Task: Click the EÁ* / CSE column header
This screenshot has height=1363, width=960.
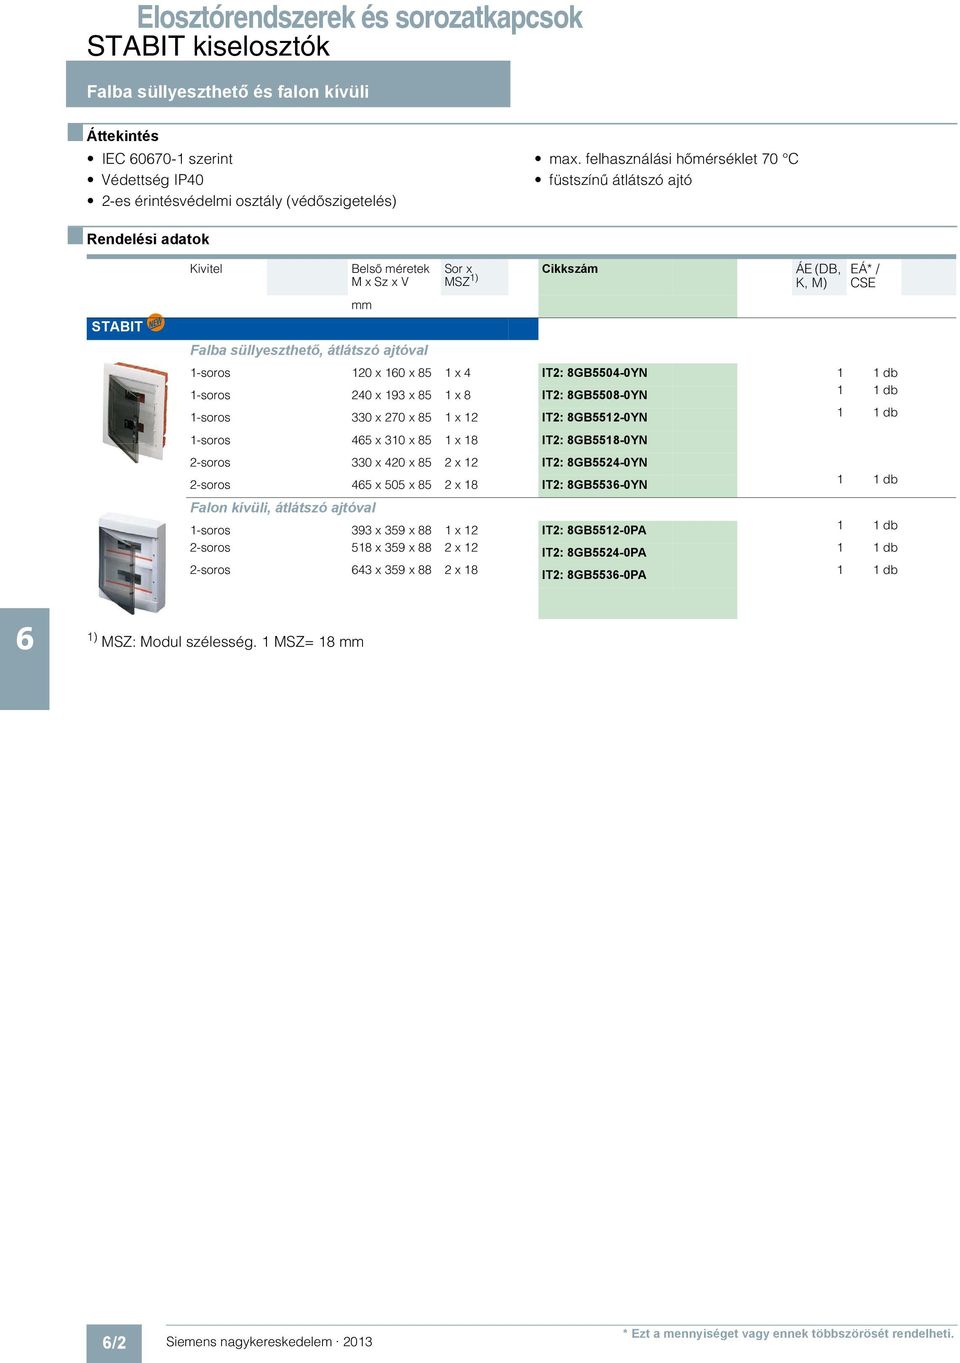Action: (865, 275)
